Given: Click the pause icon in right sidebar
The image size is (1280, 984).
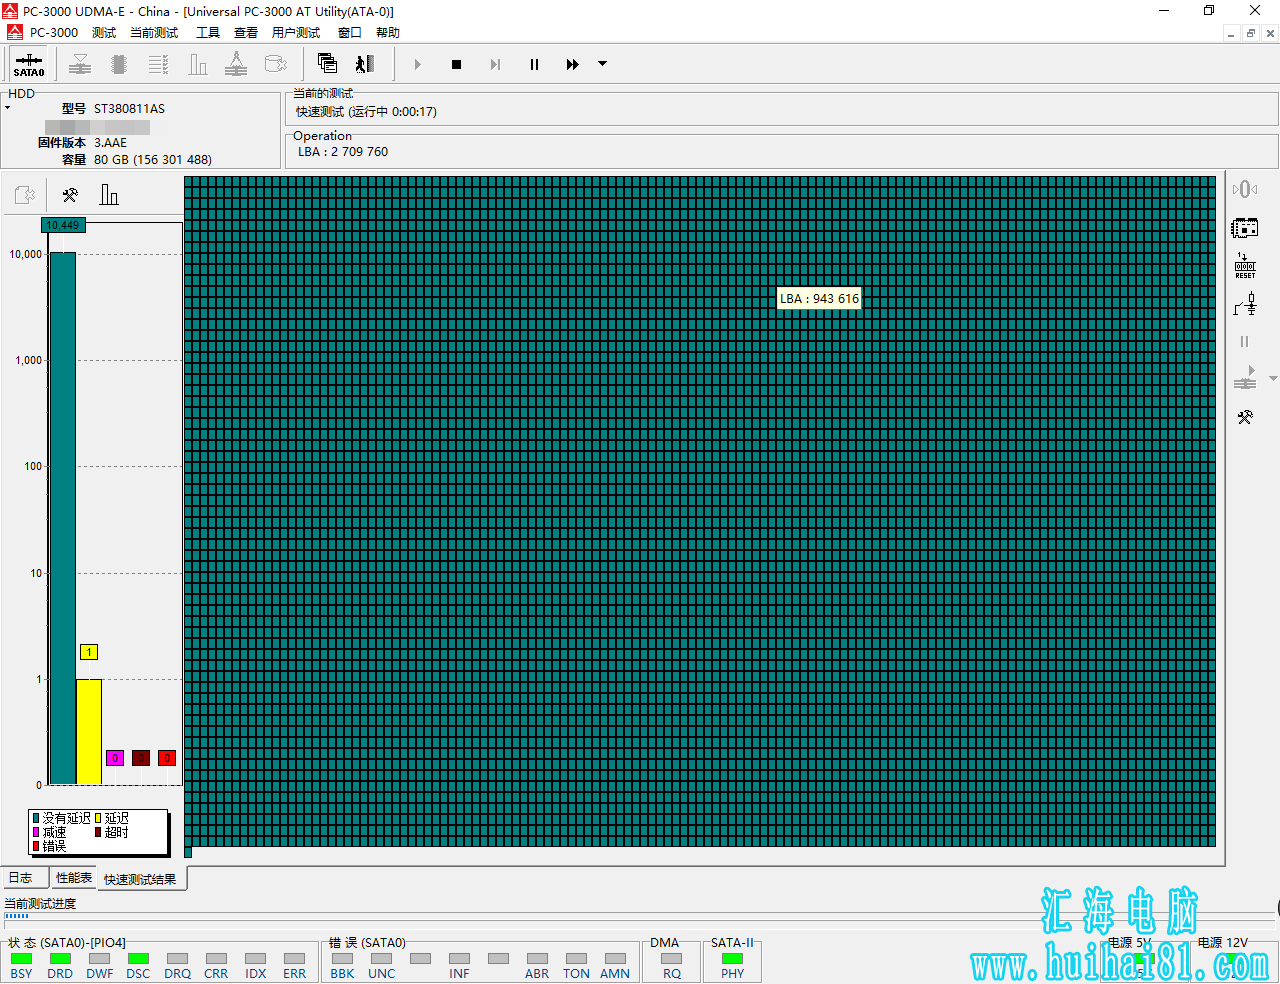Looking at the screenshot, I should coord(1245,342).
